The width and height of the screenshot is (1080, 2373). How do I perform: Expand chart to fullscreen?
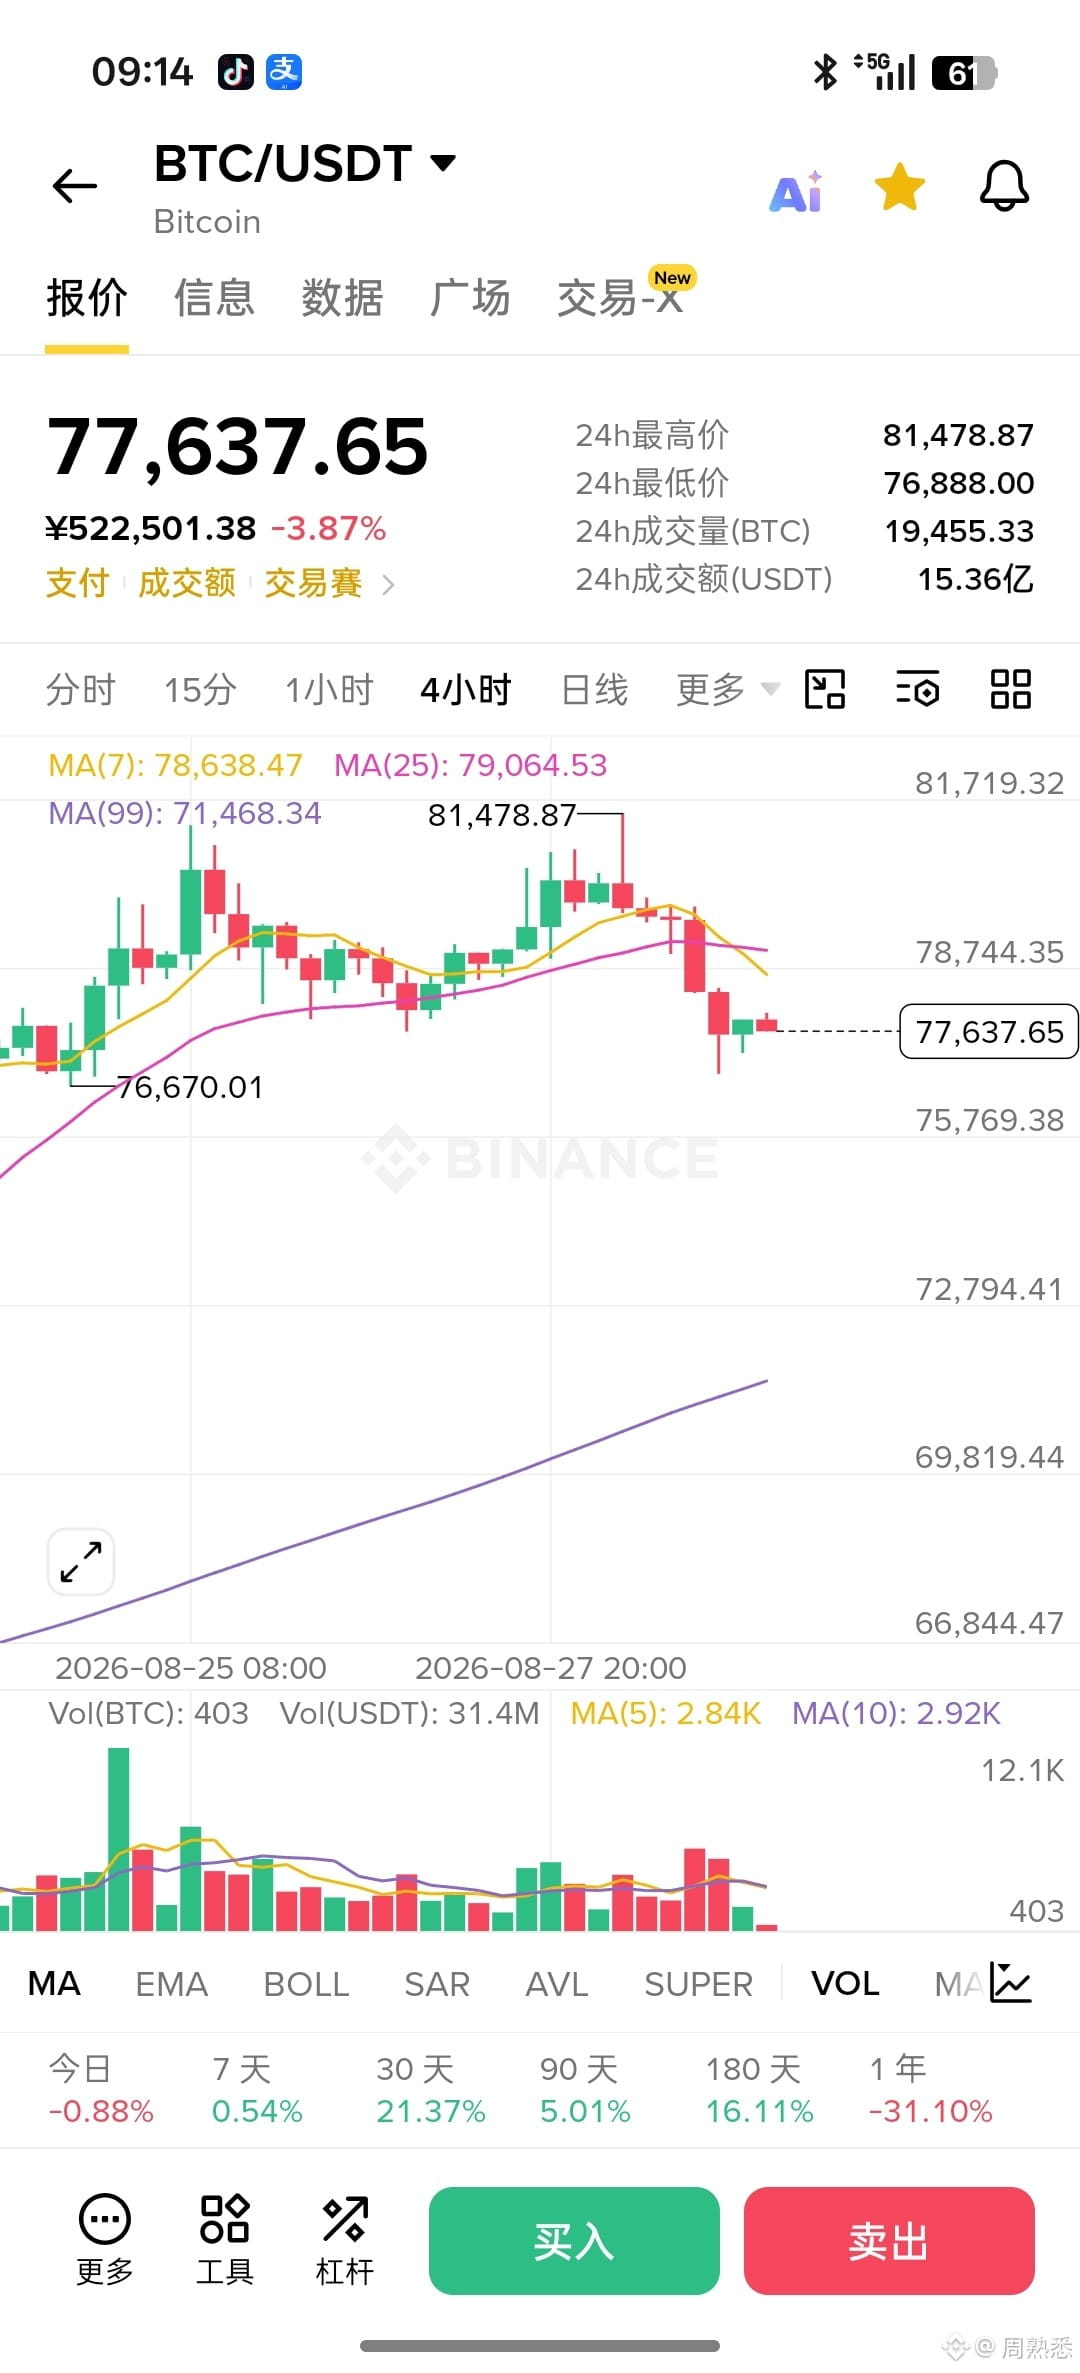(x=81, y=1561)
